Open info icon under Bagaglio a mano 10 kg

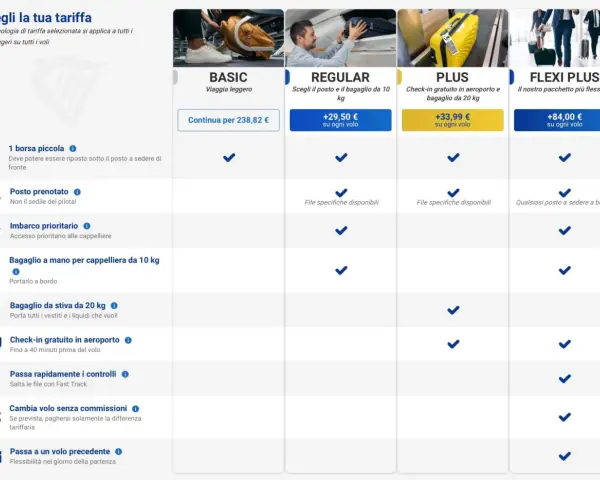click(16, 272)
